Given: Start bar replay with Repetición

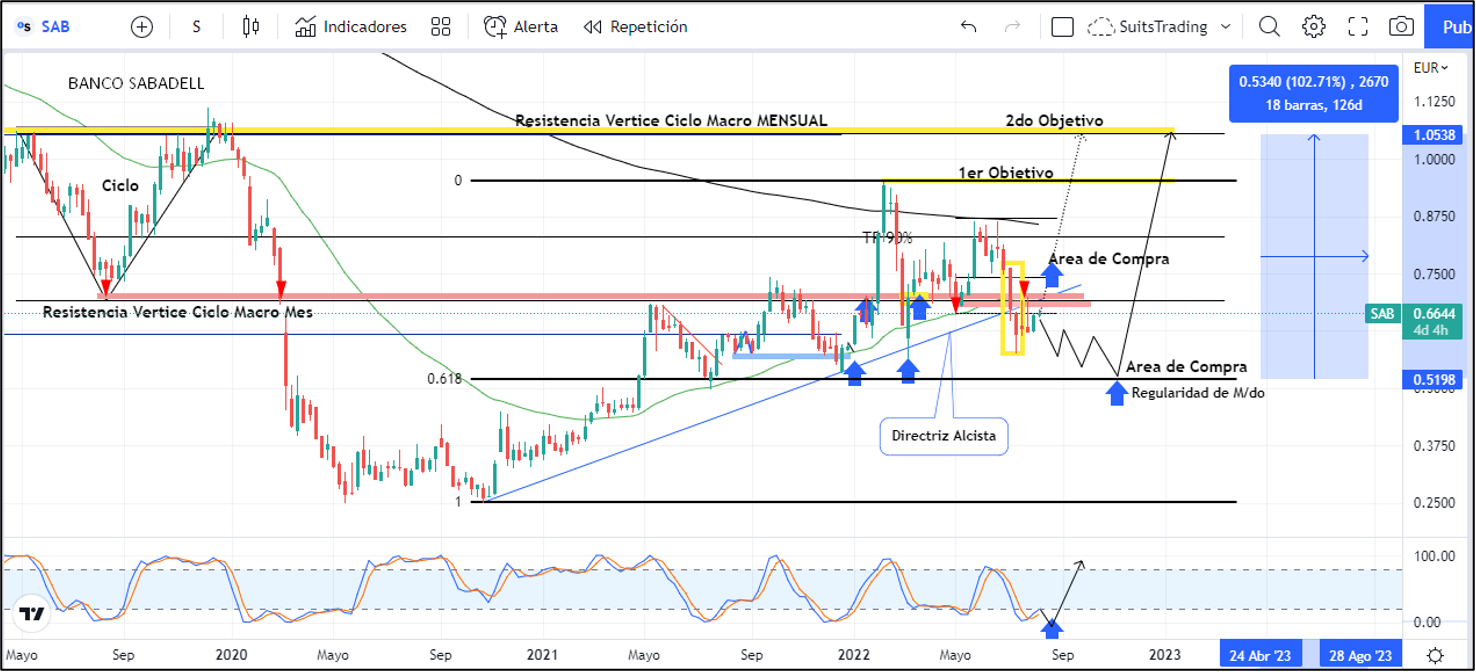Looking at the screenshot, I should point(635,27).
